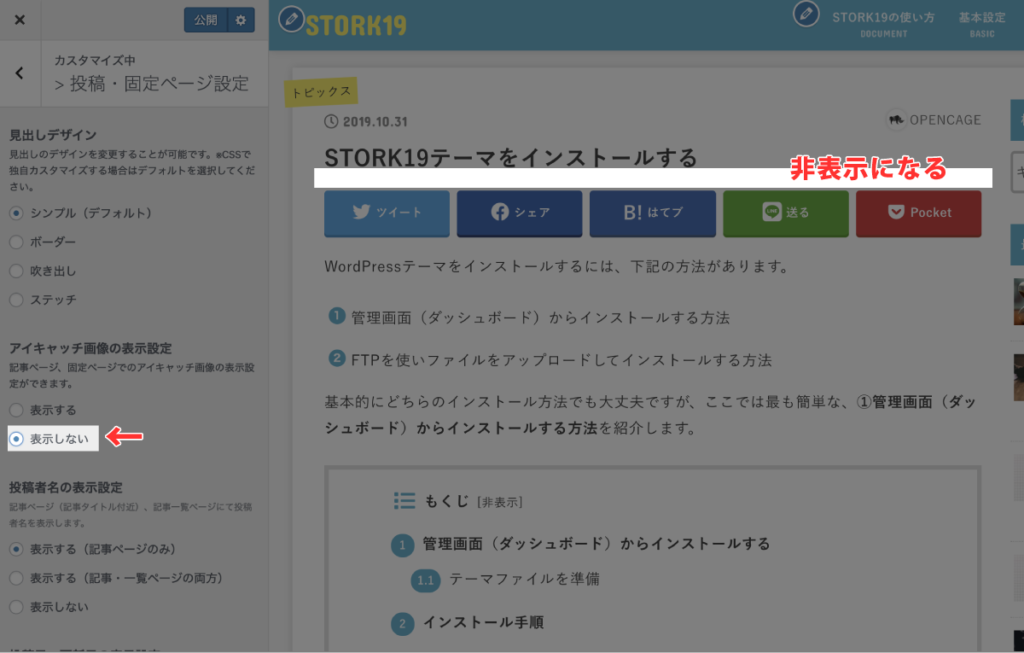Click the Facebook logo icon

pyautogui.click(x=500, y=212)
